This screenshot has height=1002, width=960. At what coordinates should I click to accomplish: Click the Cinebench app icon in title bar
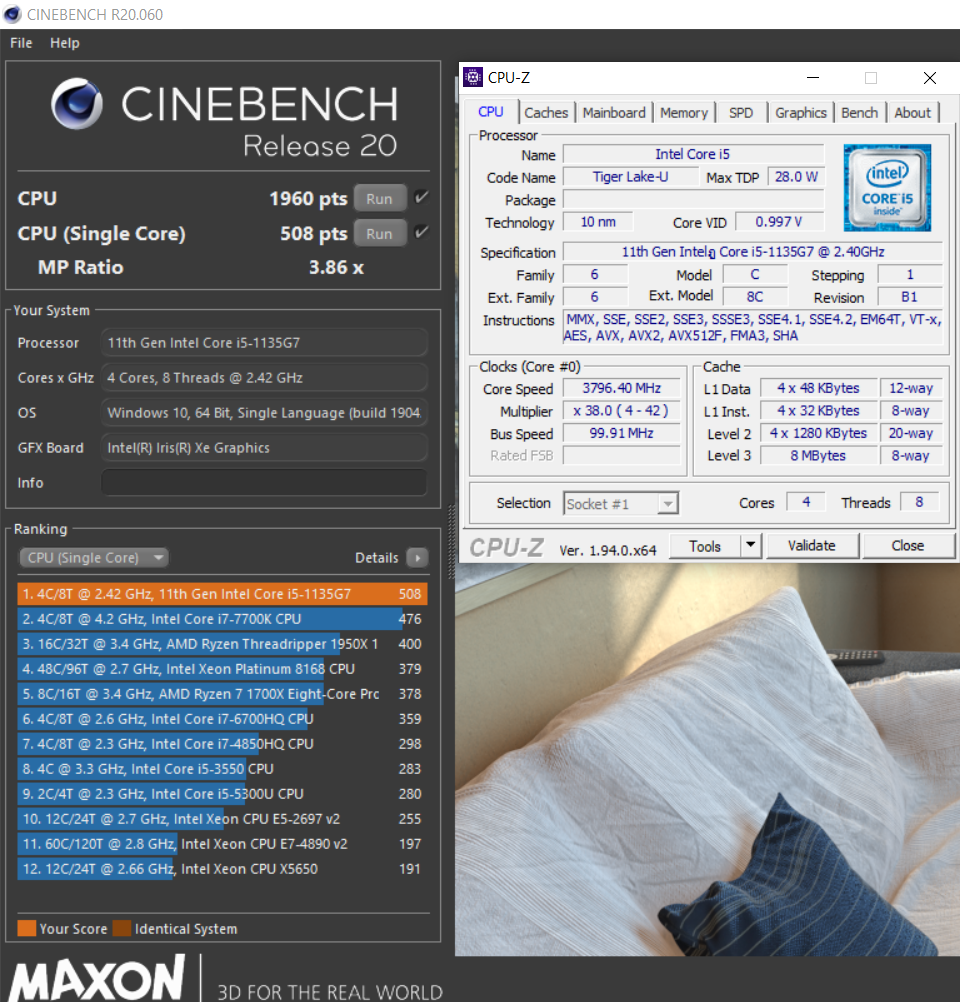click(x=12, y=14)
